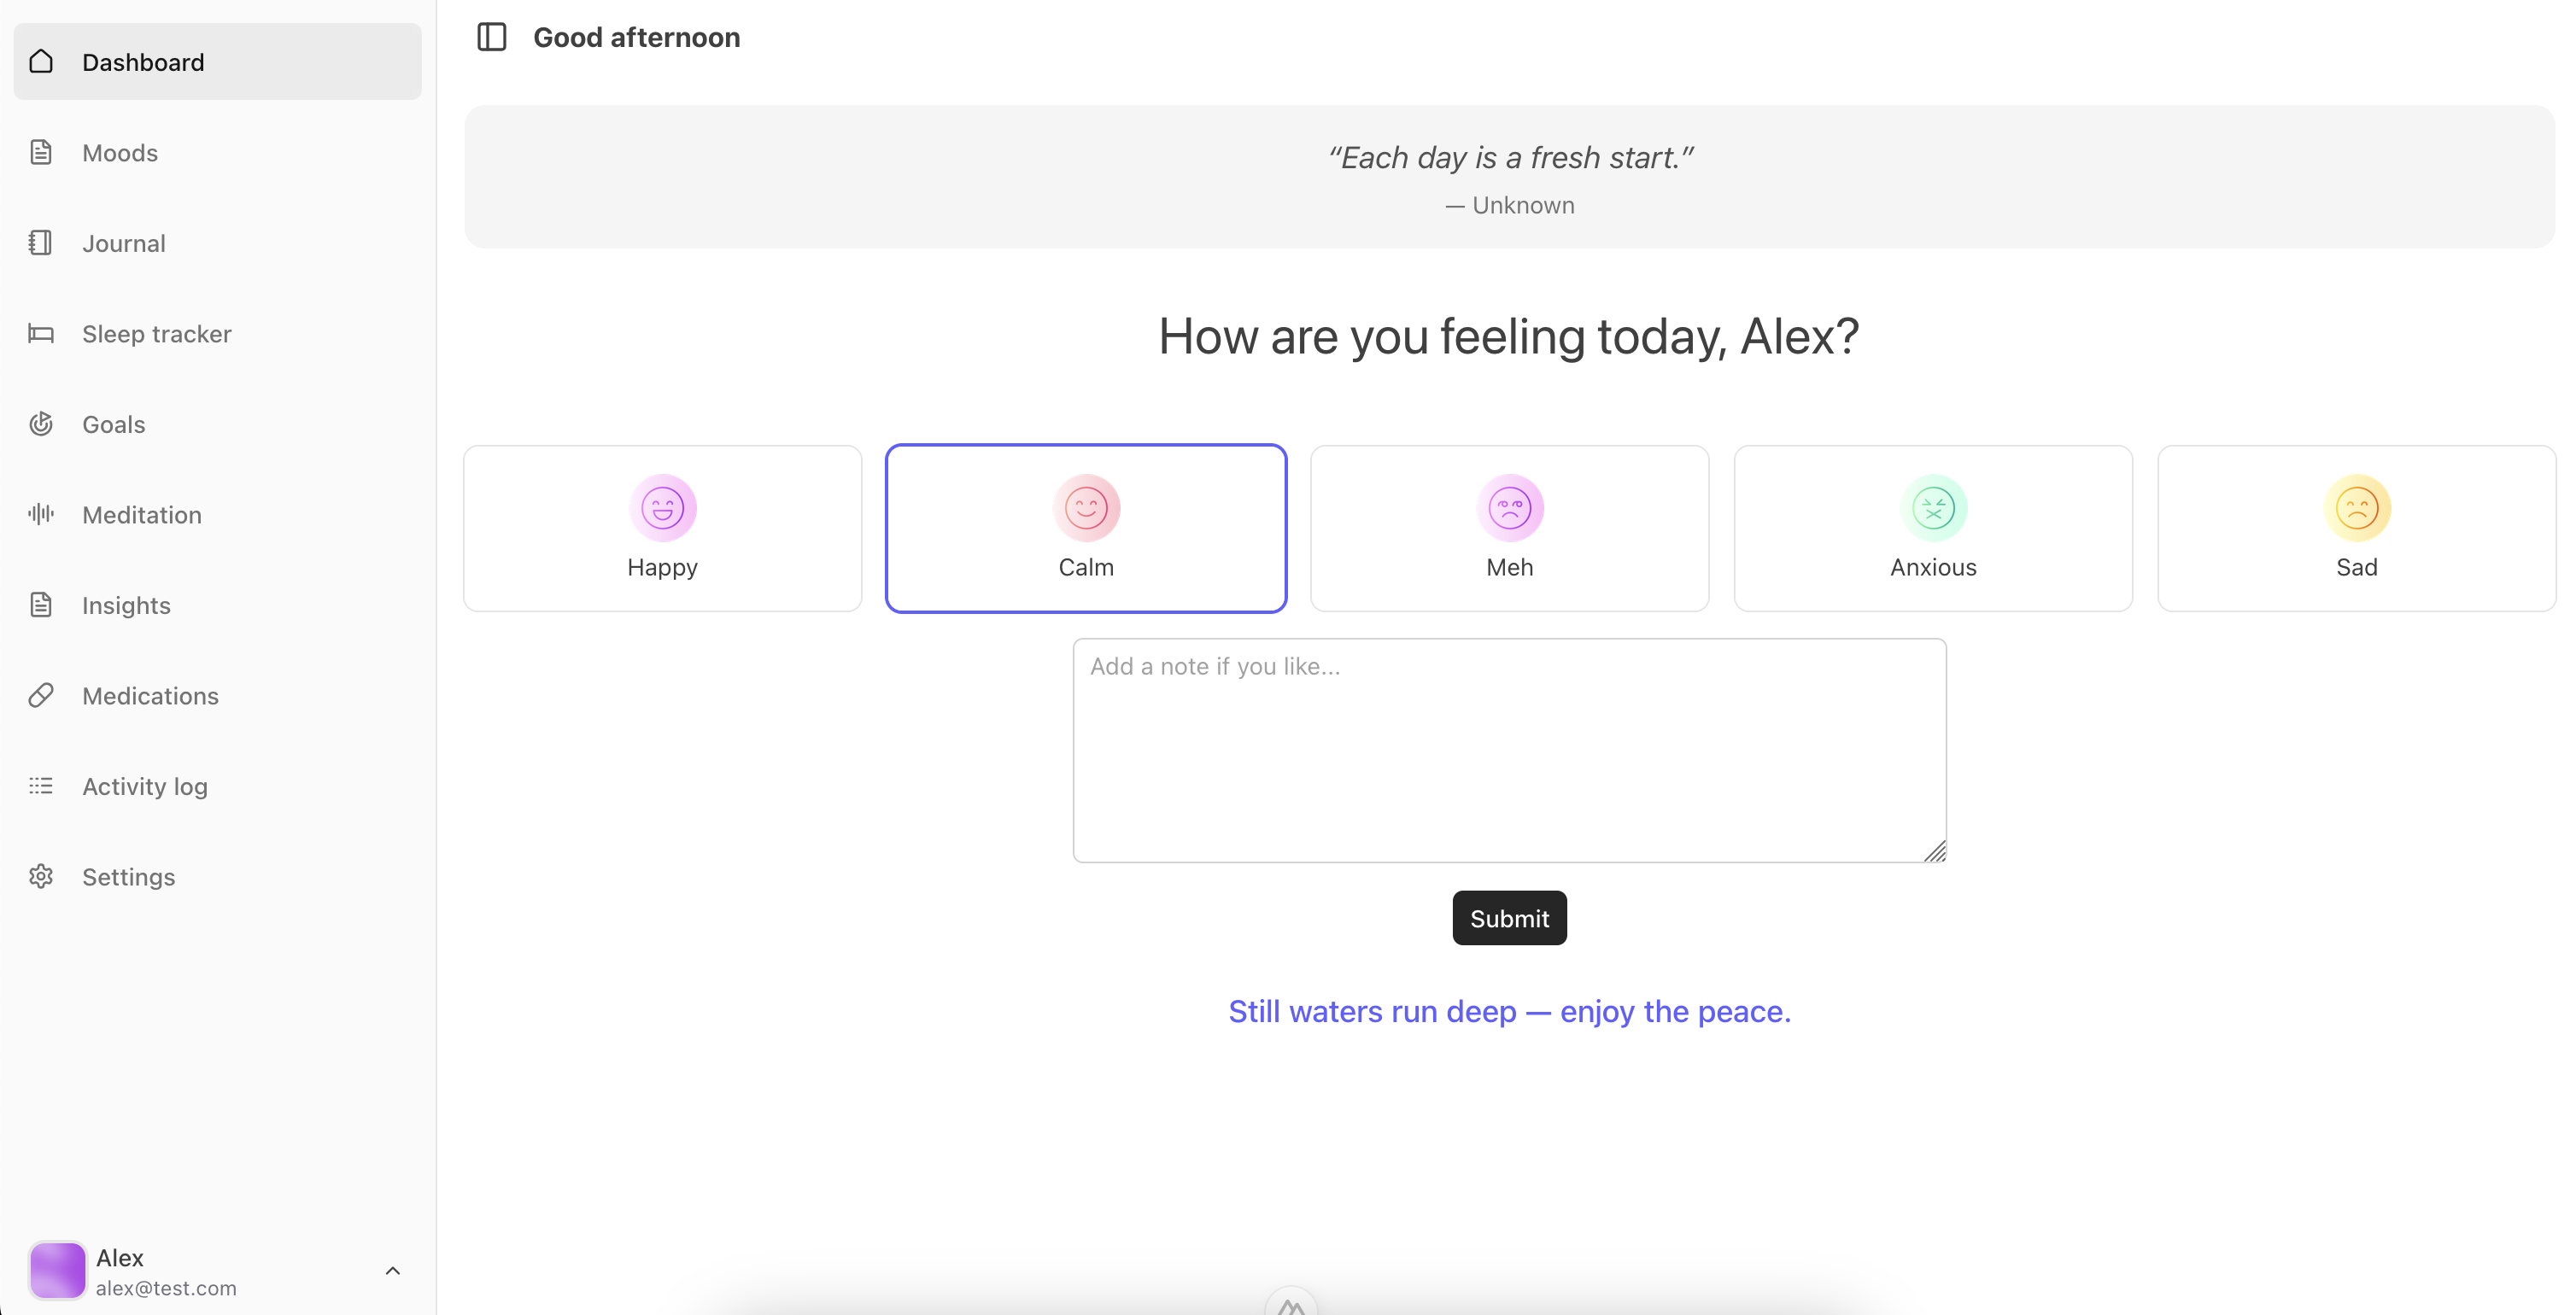This screenshot has width=2576, height=1315.
Task: Submit the mood entry
Action: [1509, 918]
